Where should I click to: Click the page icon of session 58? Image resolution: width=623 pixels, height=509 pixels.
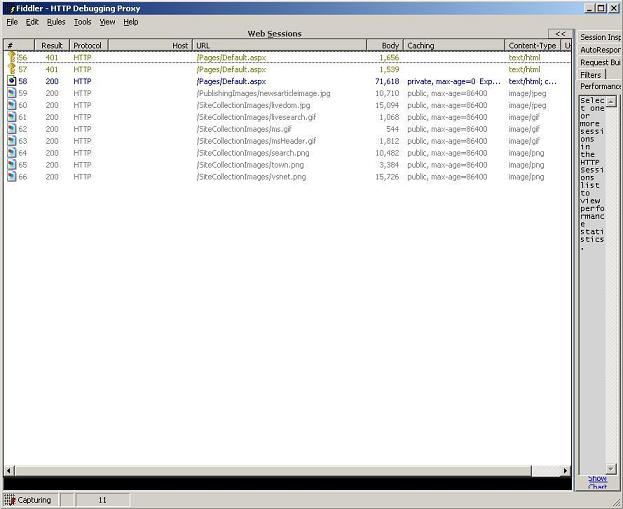(12, 81)
